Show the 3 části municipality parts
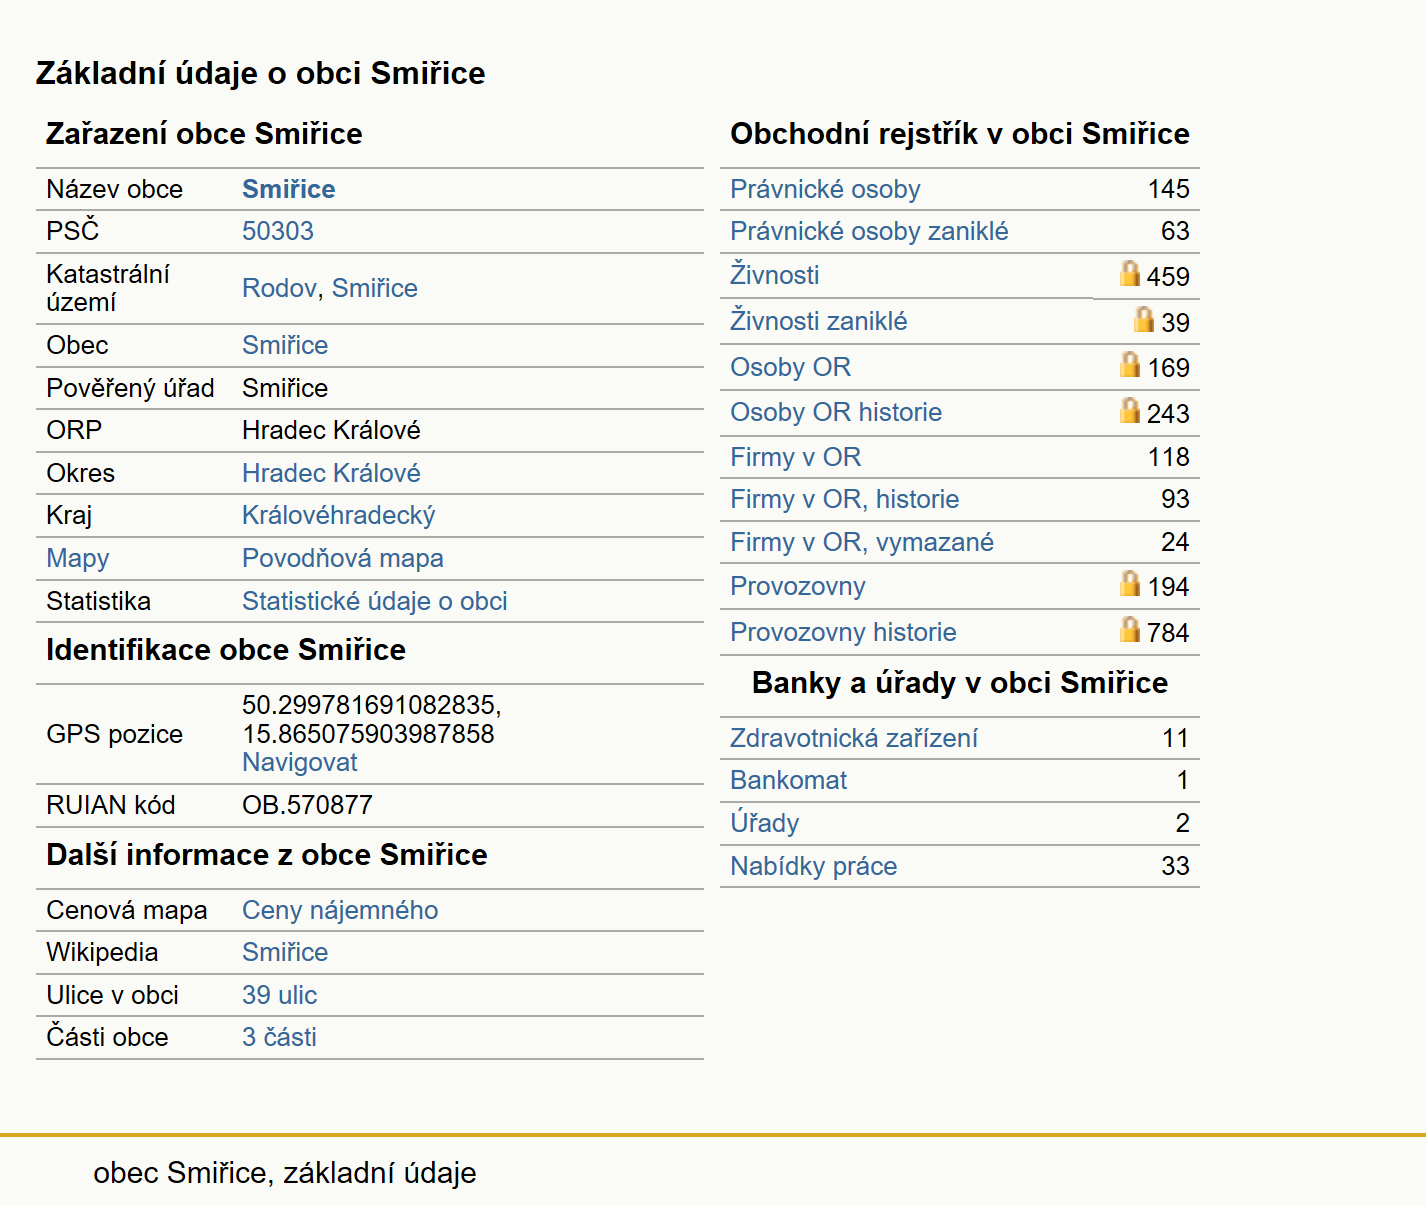The height and width of the screenshot is (1206, 1426). point(280,1037)
